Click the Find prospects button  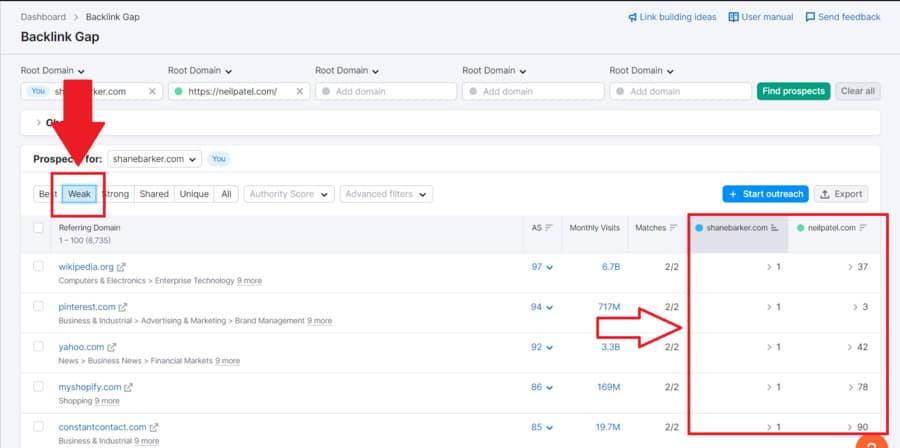click(x=793, y=91)
